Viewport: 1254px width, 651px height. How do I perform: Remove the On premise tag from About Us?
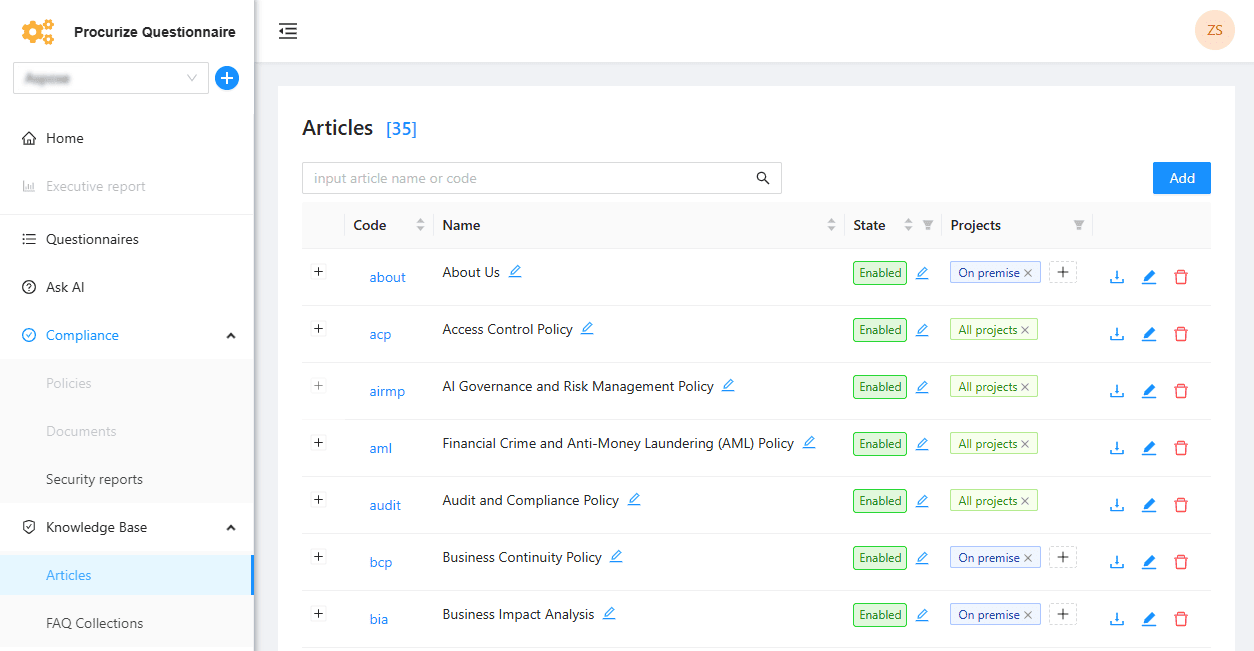pyautogui.click(x=1028, y=272)
